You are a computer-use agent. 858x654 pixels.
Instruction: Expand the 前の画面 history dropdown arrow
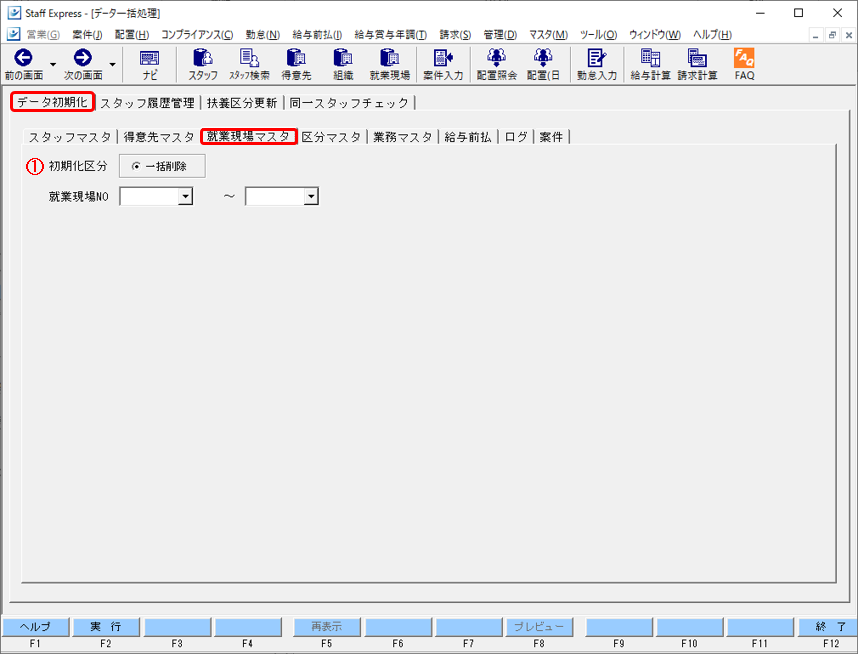[53, 65]
